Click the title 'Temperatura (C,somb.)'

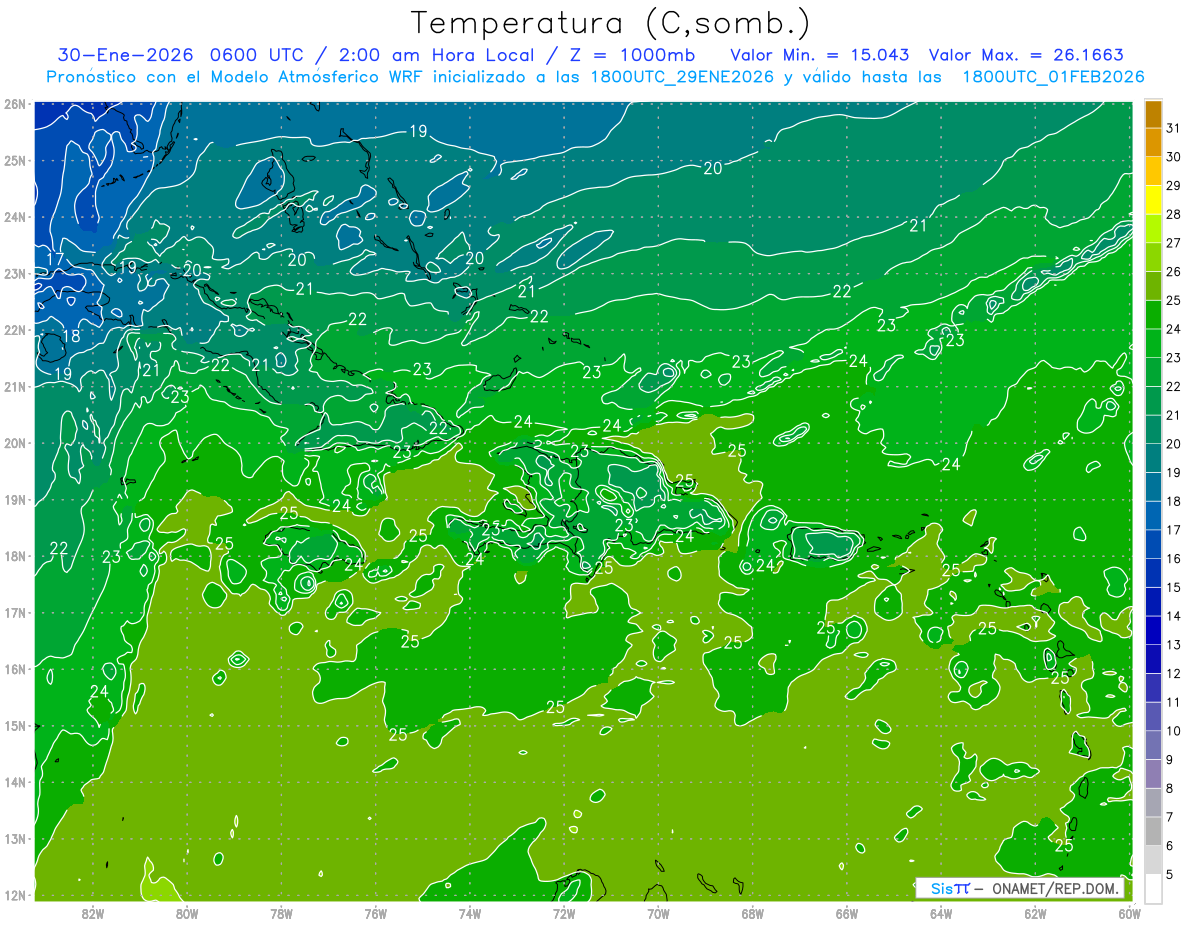pyautogui.click(x=611, y=23)
